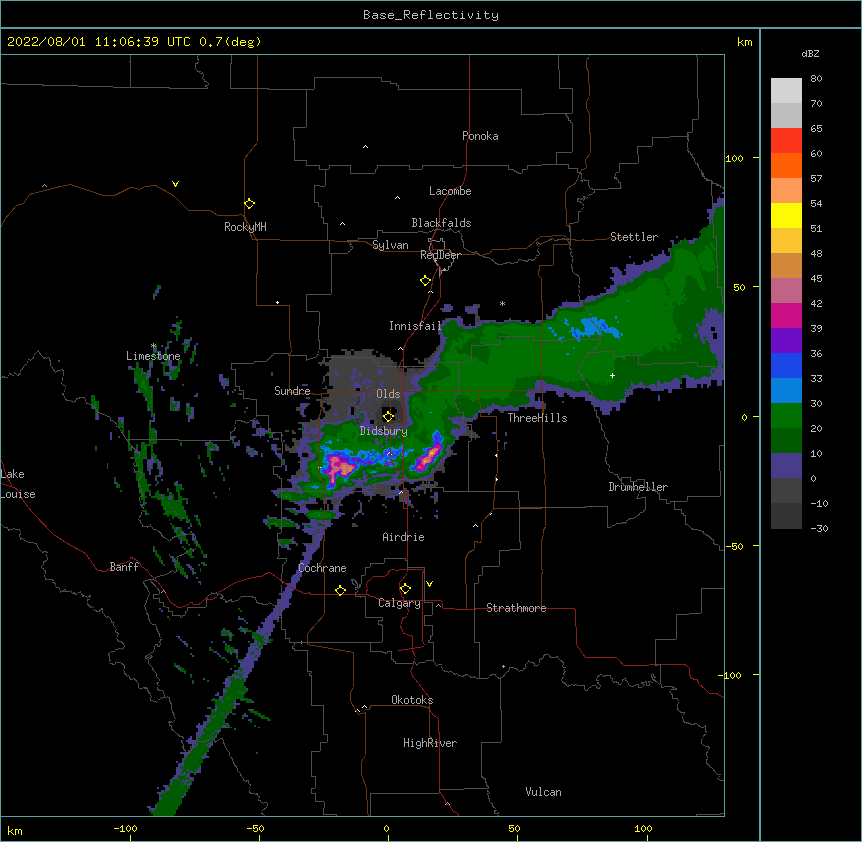Click the Ponoka city label
This screenshot has width=862, height=842.
click(x=480, y=136)
